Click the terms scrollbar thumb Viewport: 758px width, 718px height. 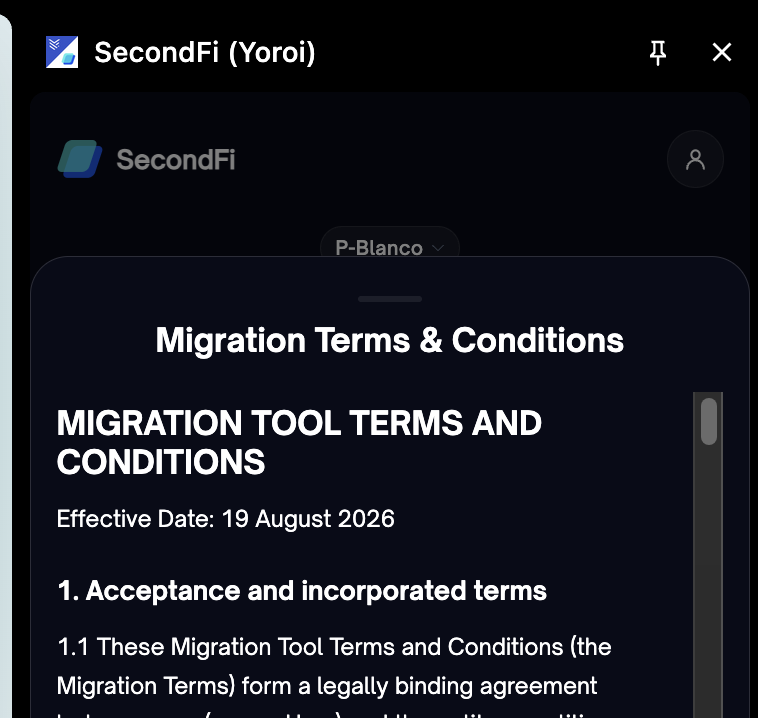pos(709,421)
